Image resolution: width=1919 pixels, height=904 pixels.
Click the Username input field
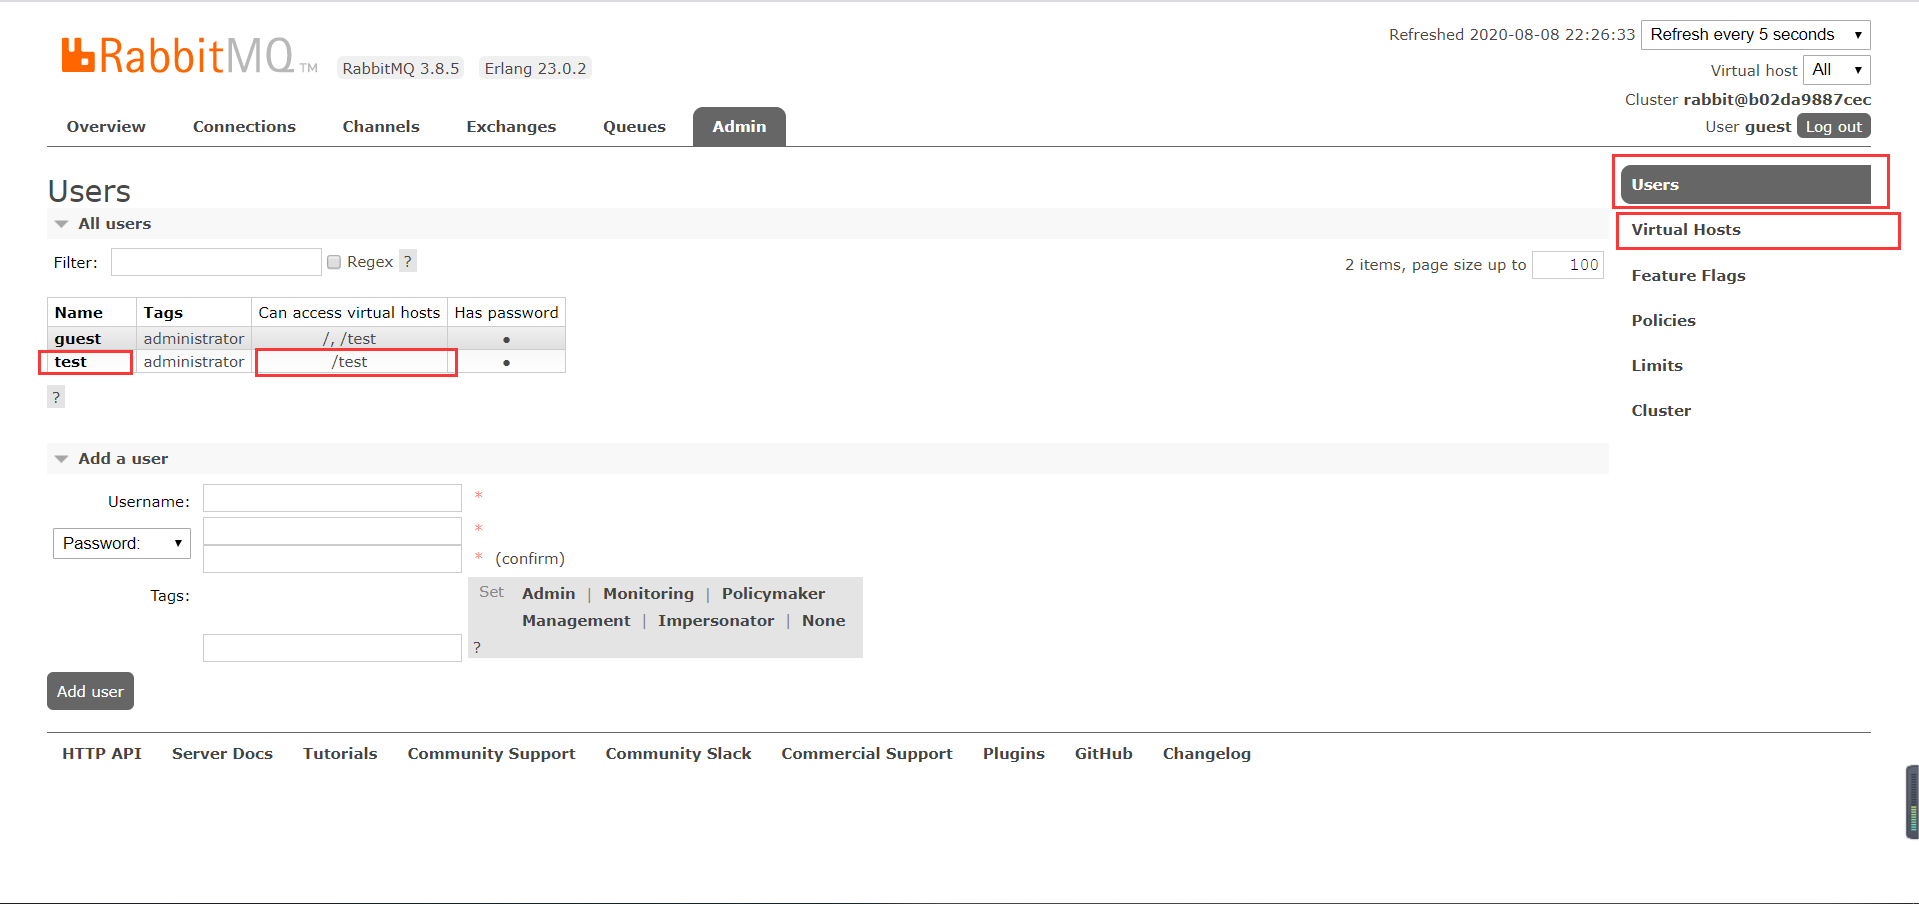click(x=332, y=498)
